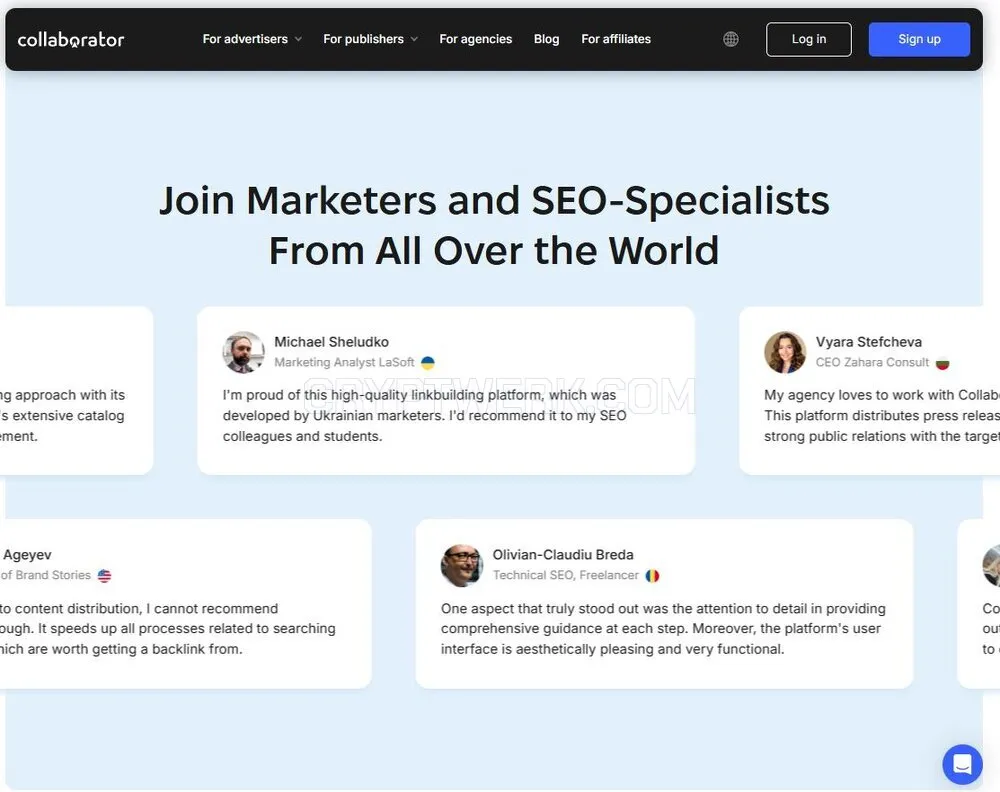Click the Bulgaria flag beside Zahara Consult
This screenshot has height=792, width=1000.
coord(943,363)
